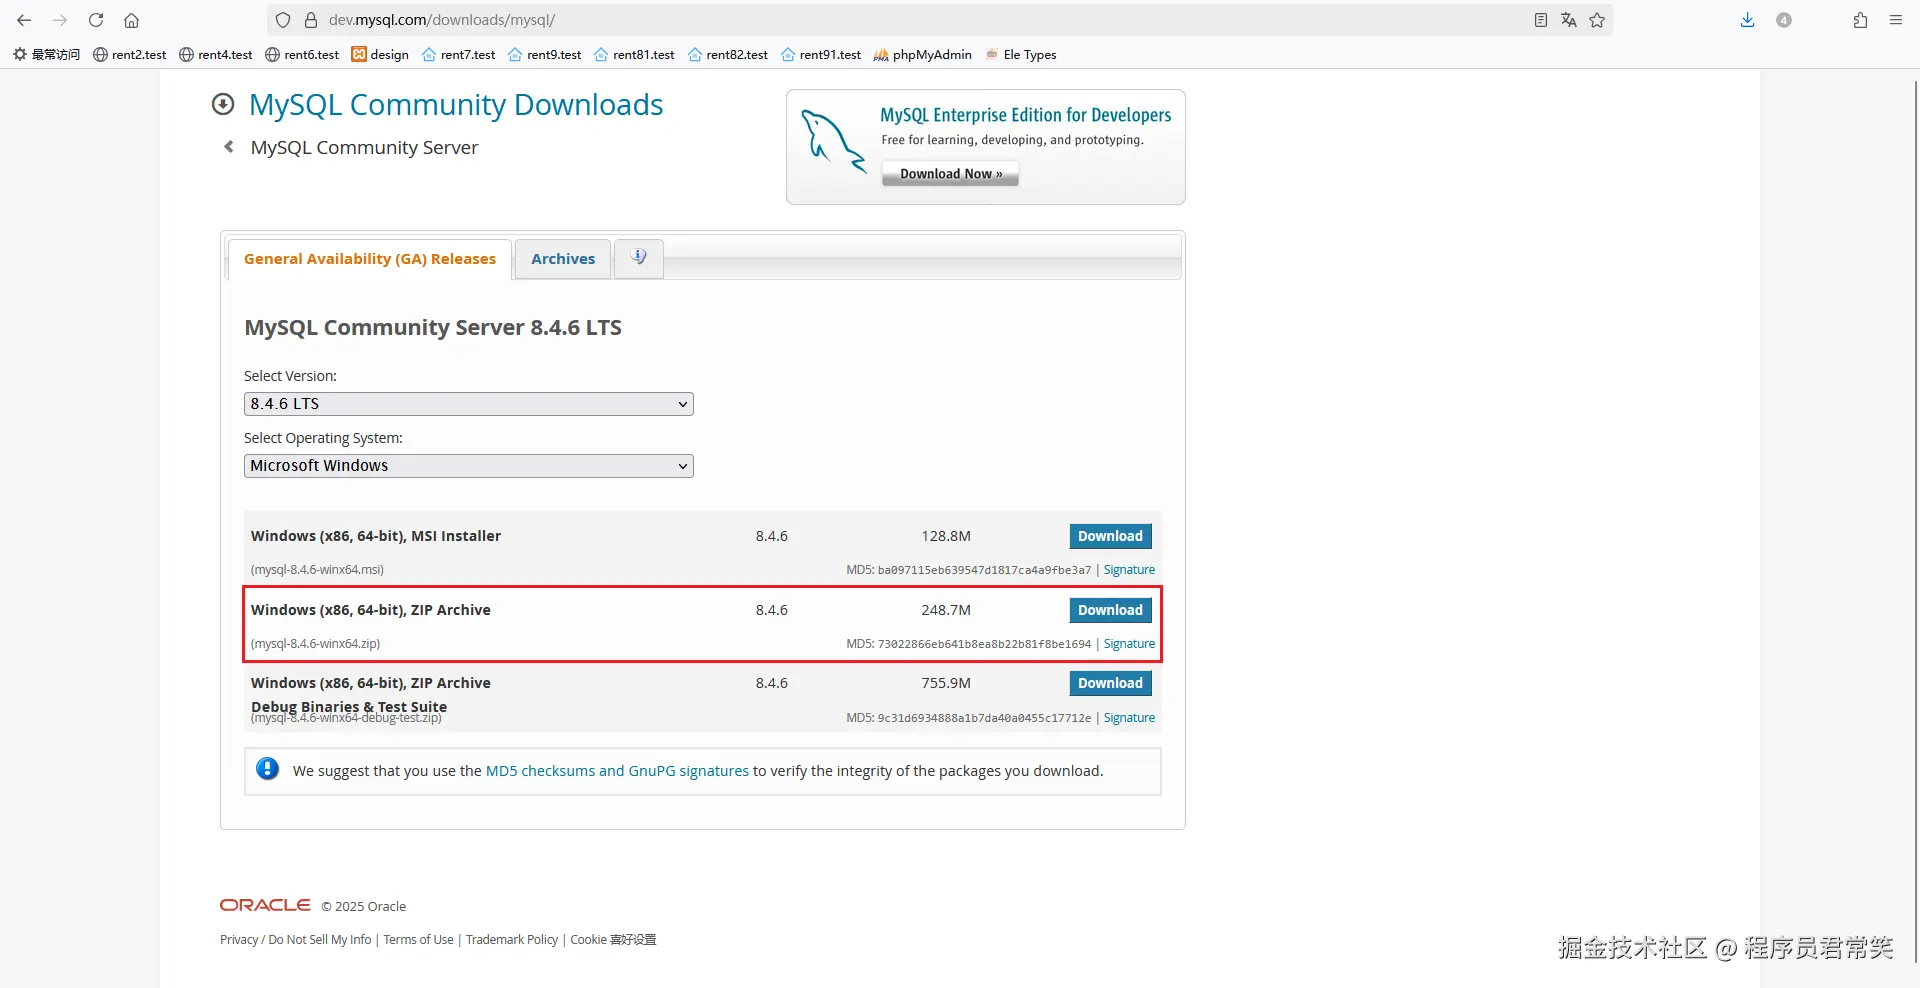Click the file name (mysql-8.4.6-winx64.zip)

[x=315, y=644]
